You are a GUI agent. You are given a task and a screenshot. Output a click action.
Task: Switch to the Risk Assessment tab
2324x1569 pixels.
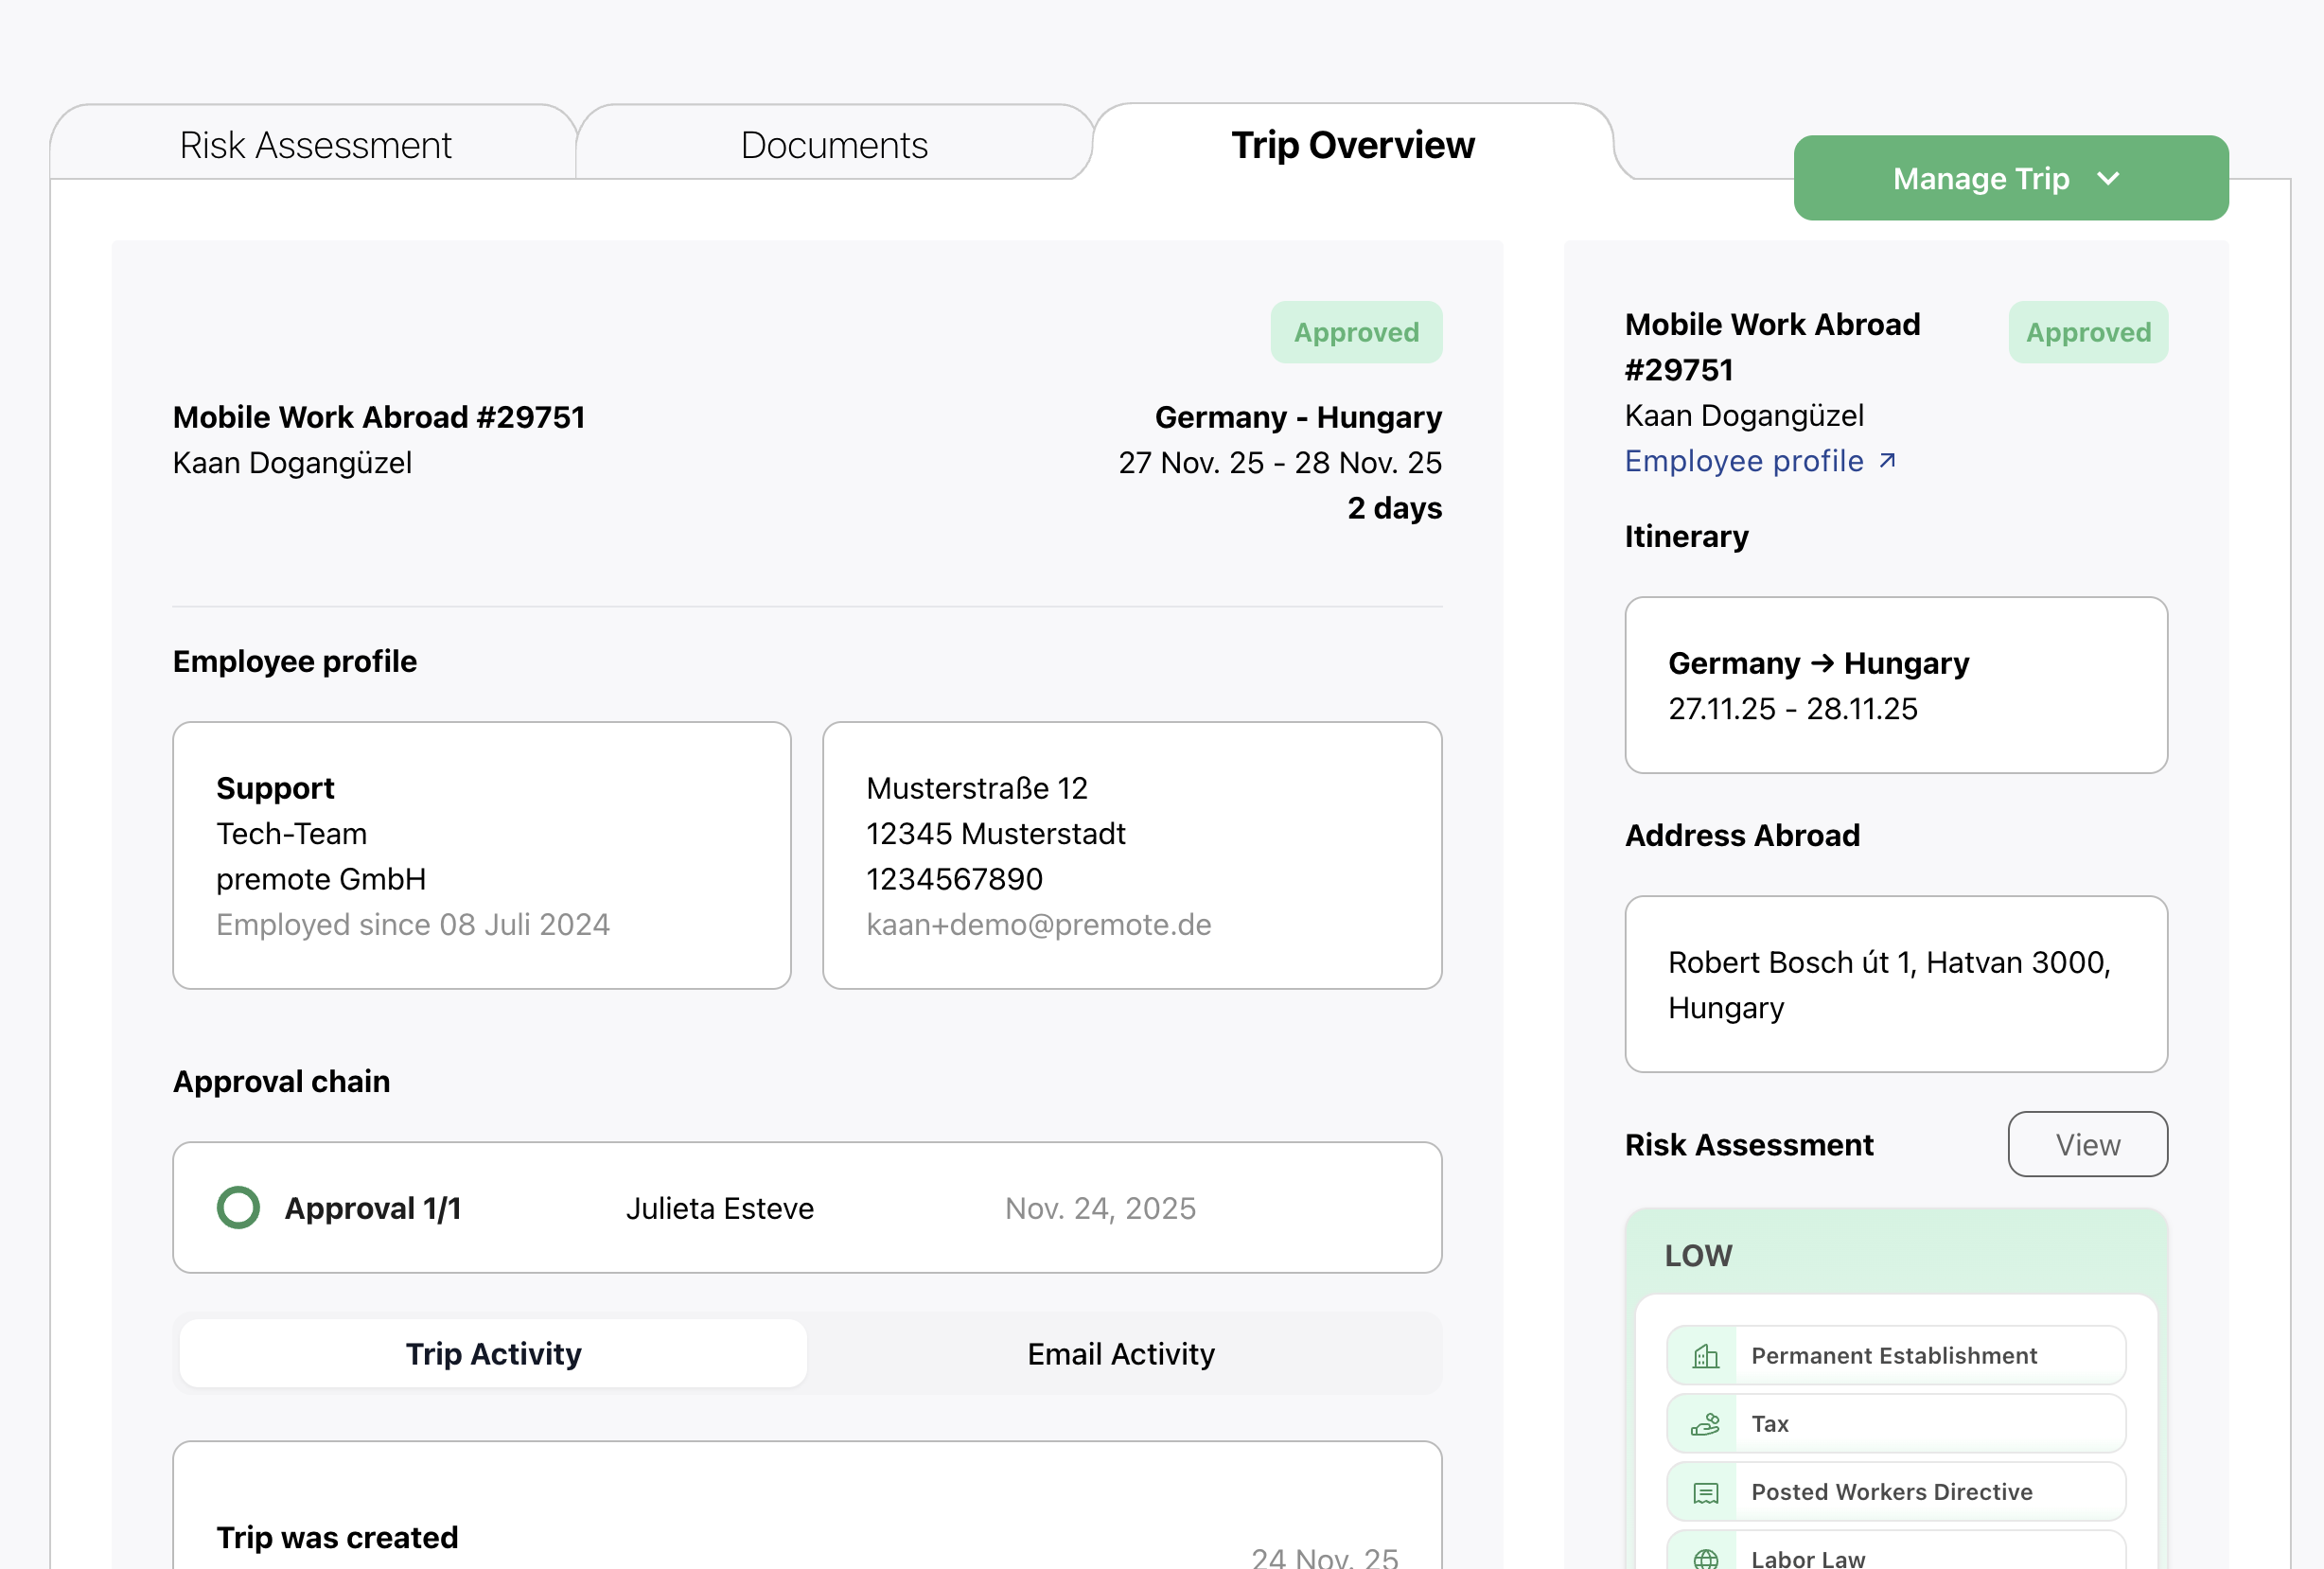[315, 145]
